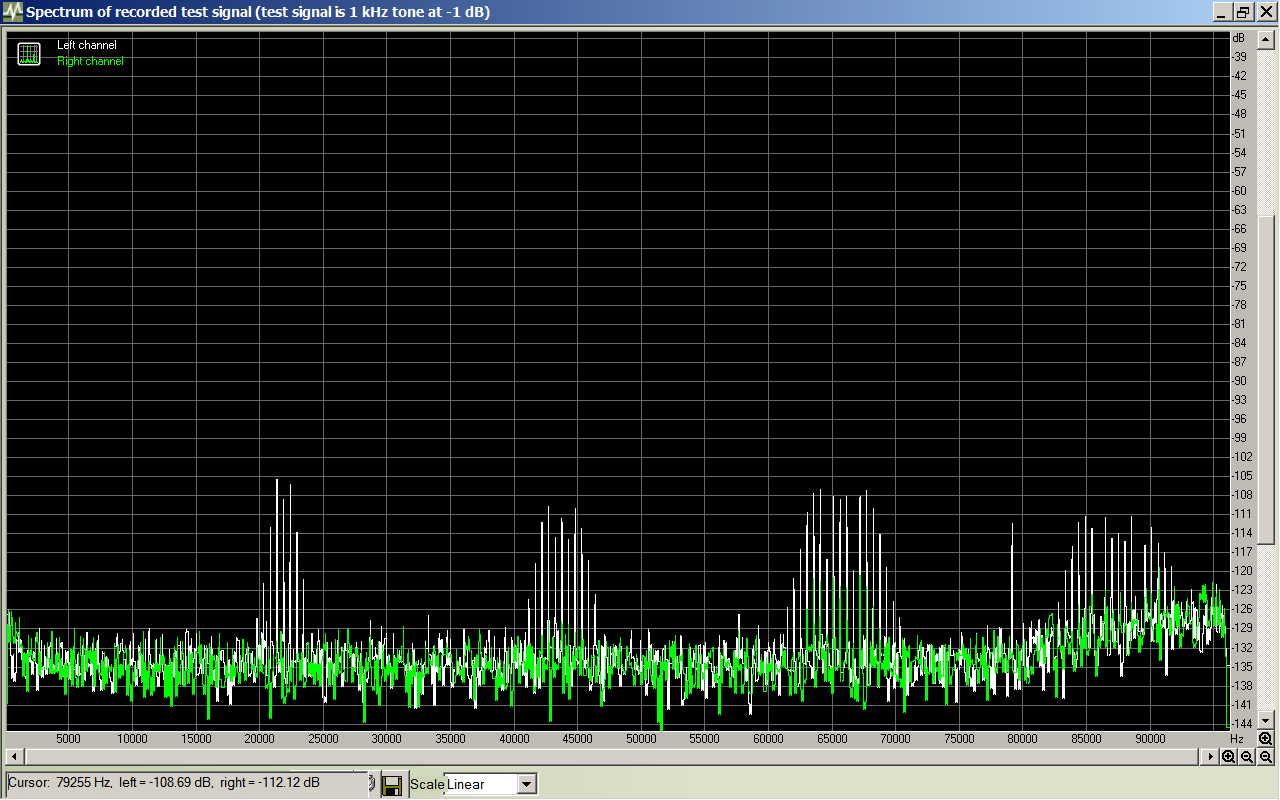The height and width of the screenshot is (800, 1280).
Task: Zoom in on the vertical dB axis
Action: pos(1266,738)
